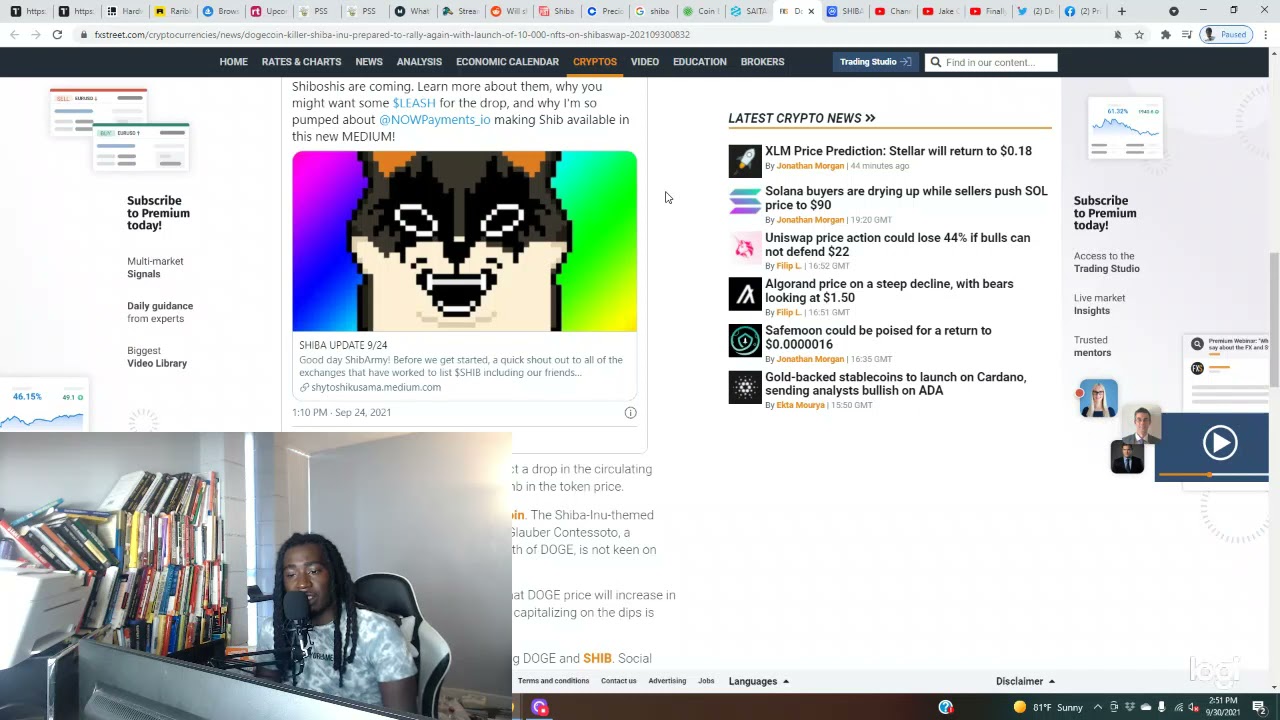Open the BROKERS menu item
The width and height of the screenshot is (1280, 720).
(x=762, y=62)
